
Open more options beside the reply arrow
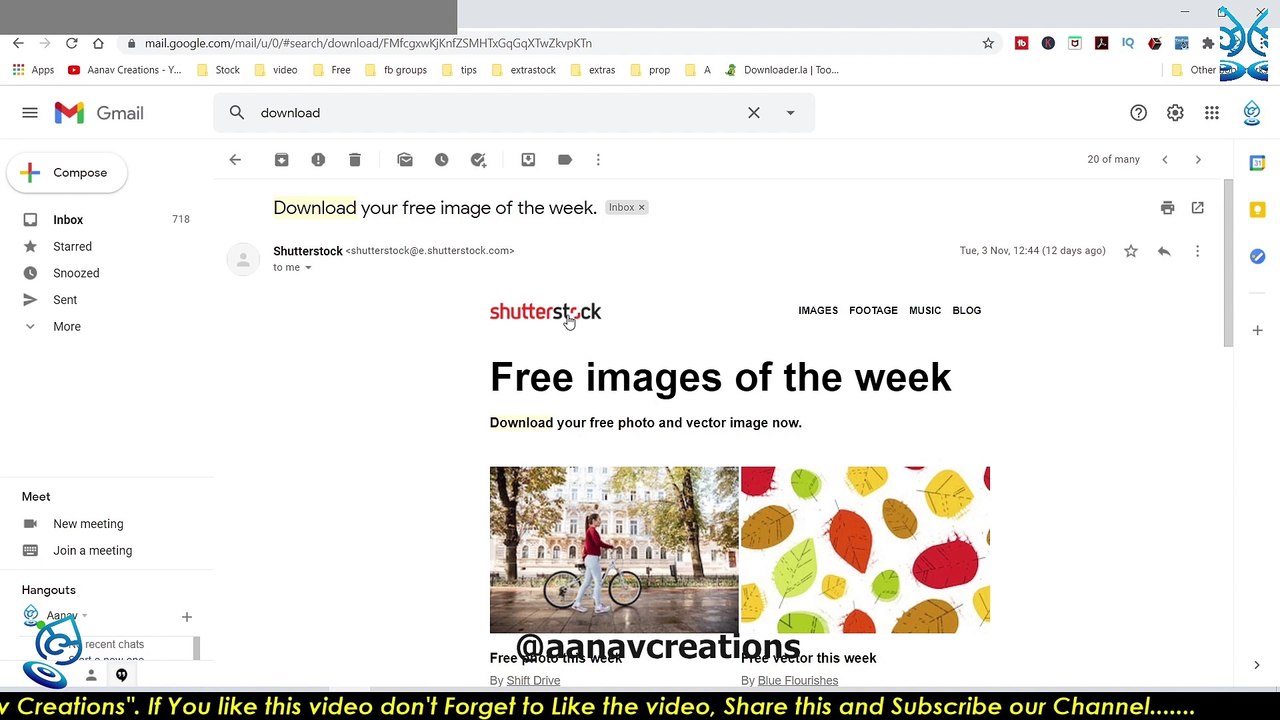point(1197,251)
